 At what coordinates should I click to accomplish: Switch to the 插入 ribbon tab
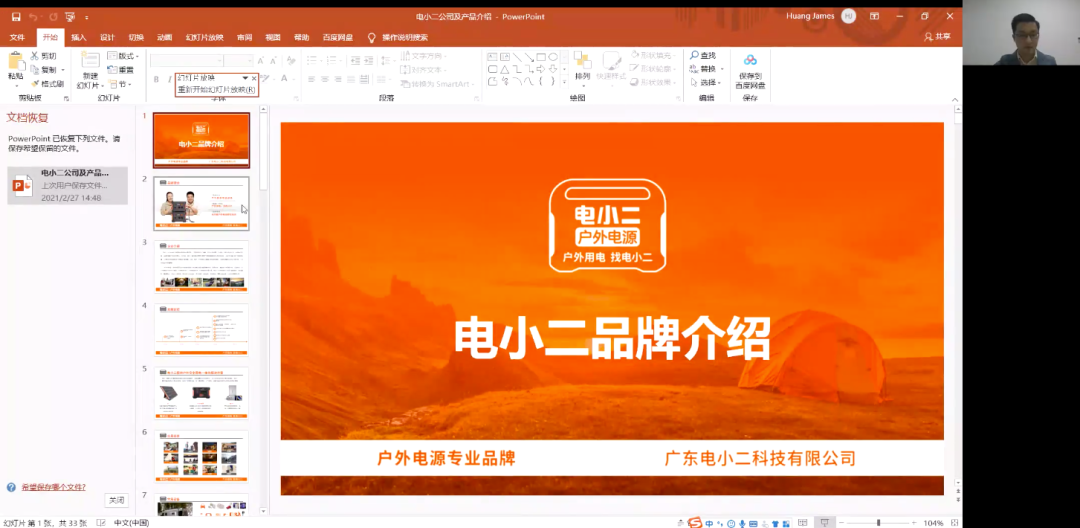[x=79, y=37]
